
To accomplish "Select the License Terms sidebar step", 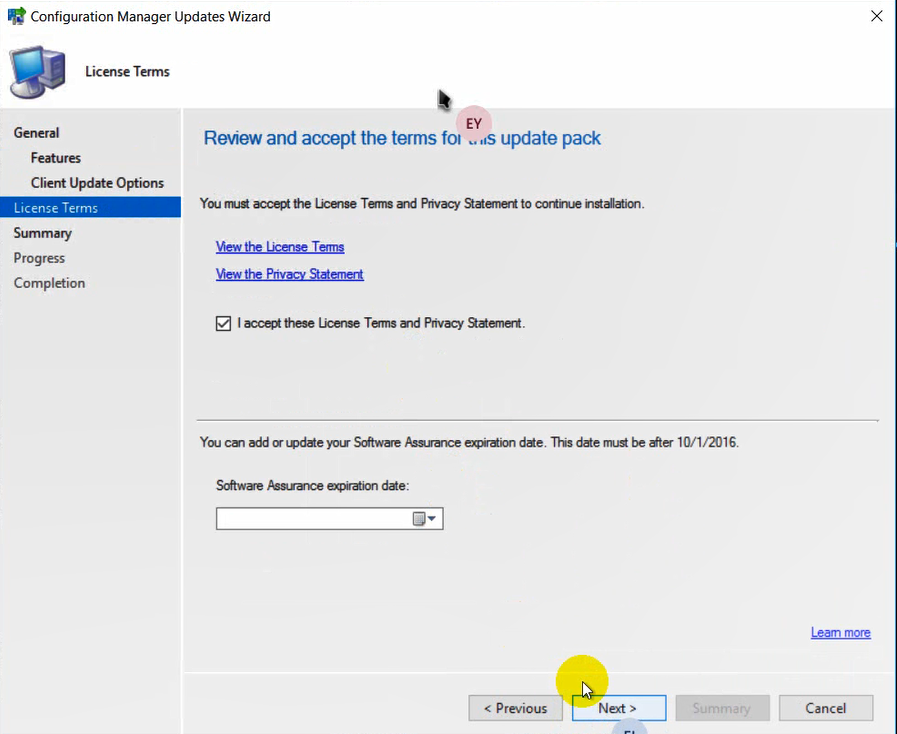I will coord(90,208).
